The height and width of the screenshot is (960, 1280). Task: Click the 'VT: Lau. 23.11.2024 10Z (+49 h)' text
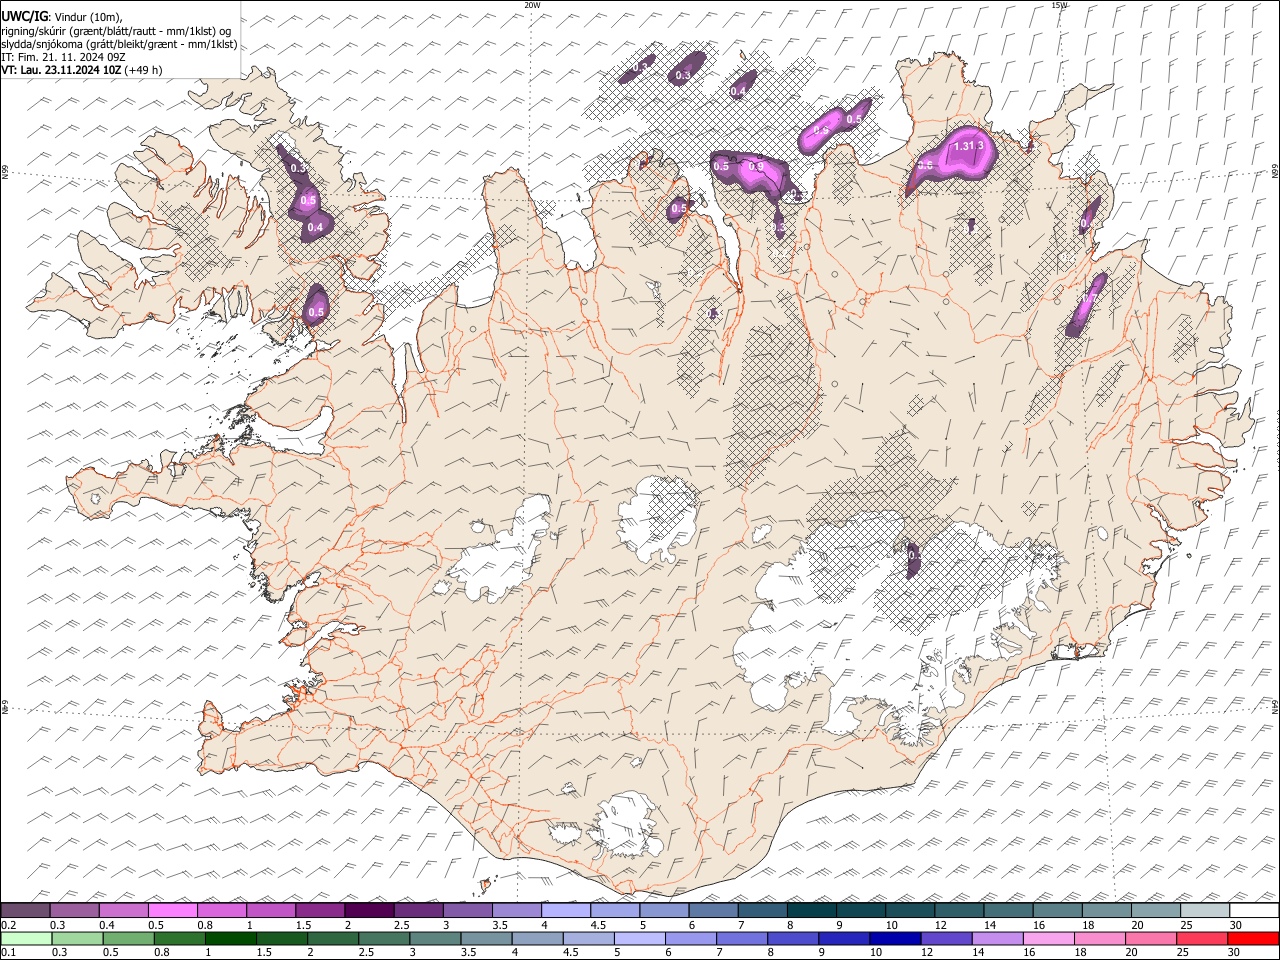(82, 71)
